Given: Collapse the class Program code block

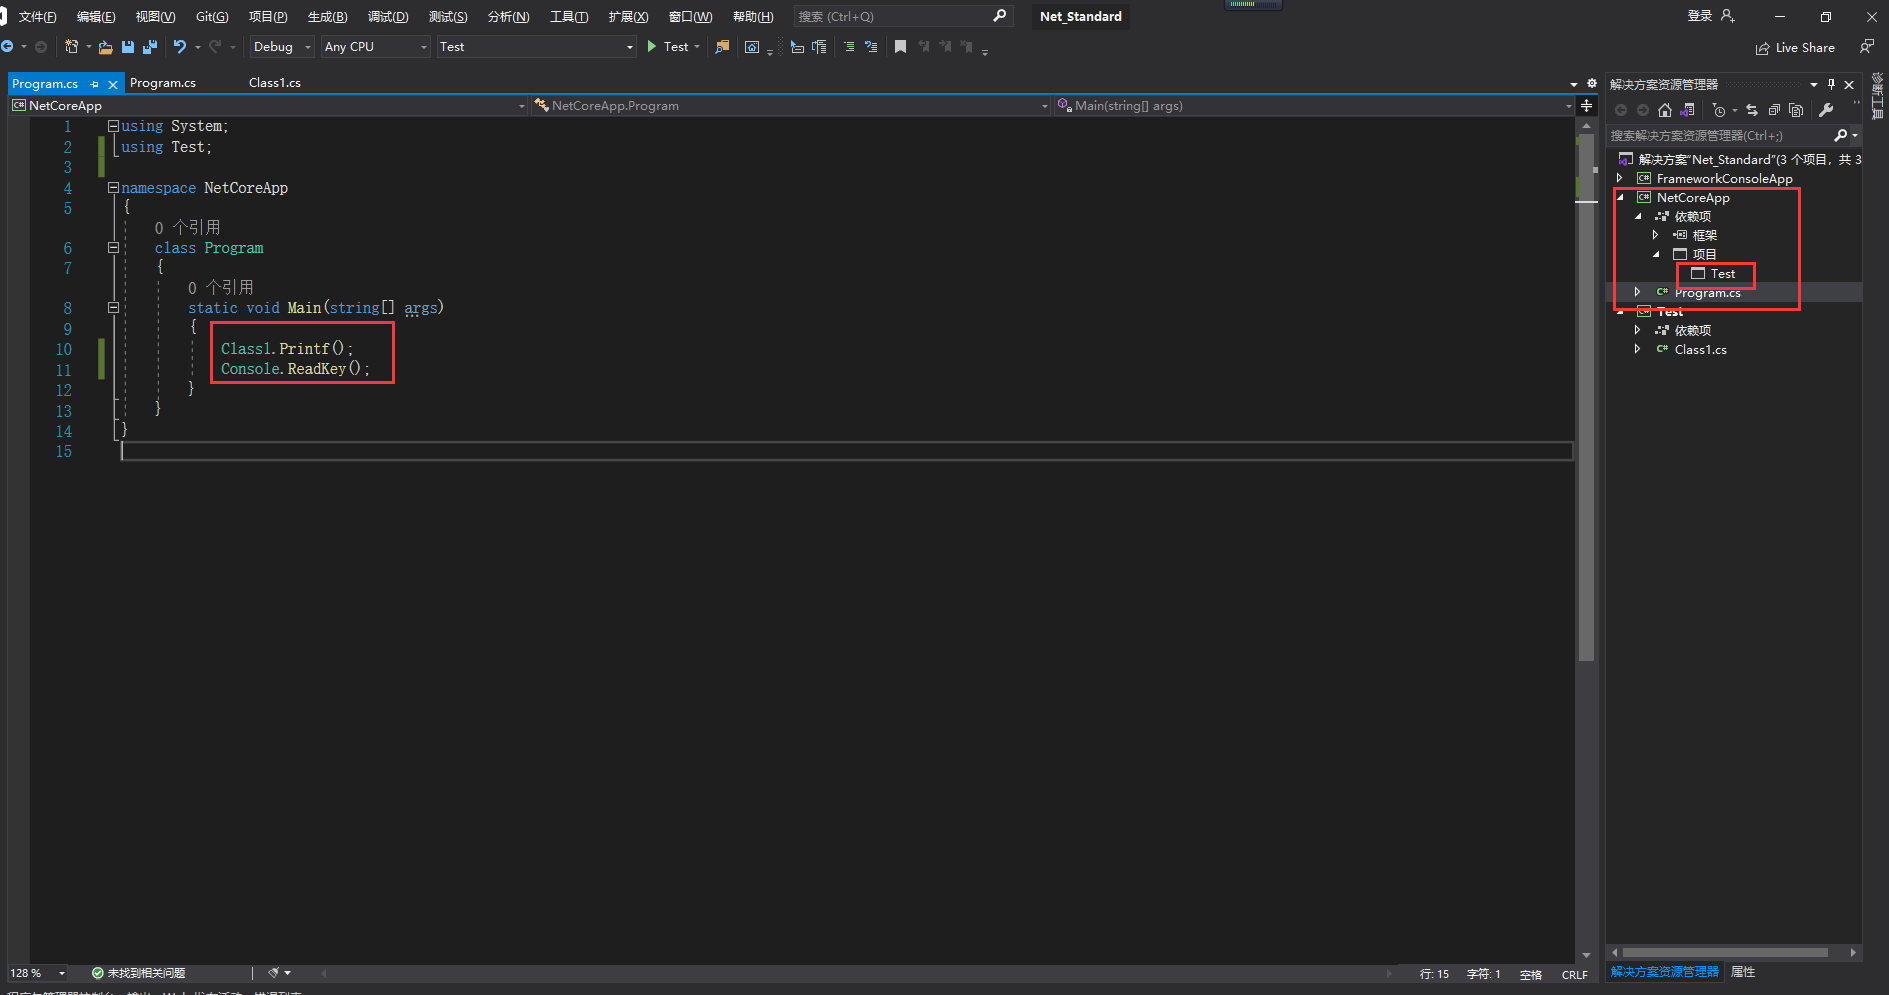Looking at the screenshot, I should 113,247.
